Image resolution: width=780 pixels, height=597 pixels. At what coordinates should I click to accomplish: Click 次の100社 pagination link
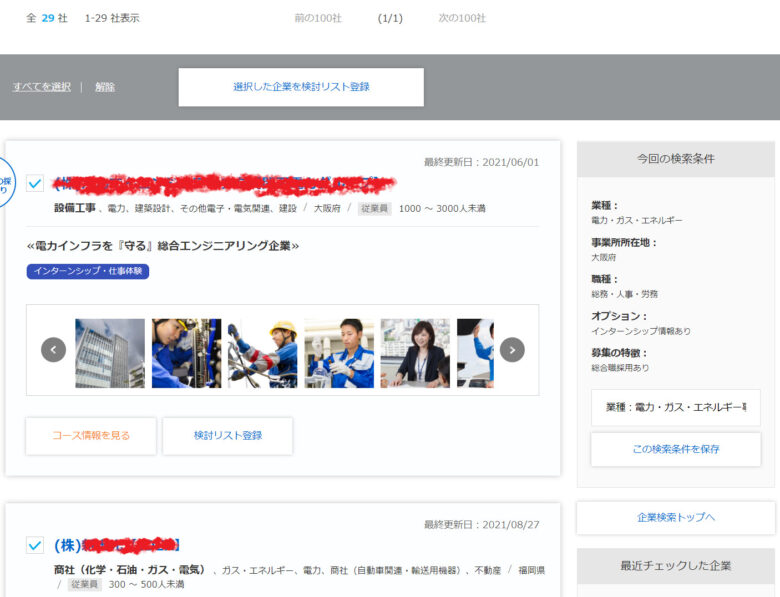pyautogui.click(x=462, y=18)
